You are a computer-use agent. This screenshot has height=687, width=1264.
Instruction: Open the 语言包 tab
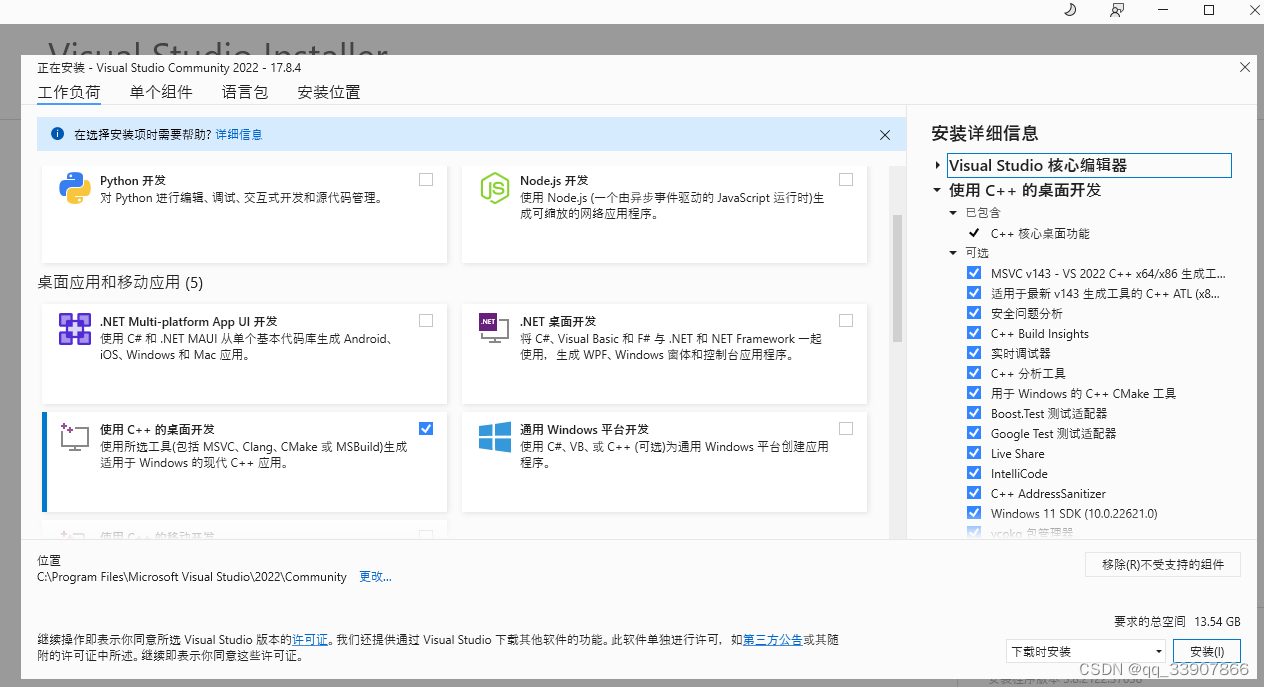click(245, 91)
